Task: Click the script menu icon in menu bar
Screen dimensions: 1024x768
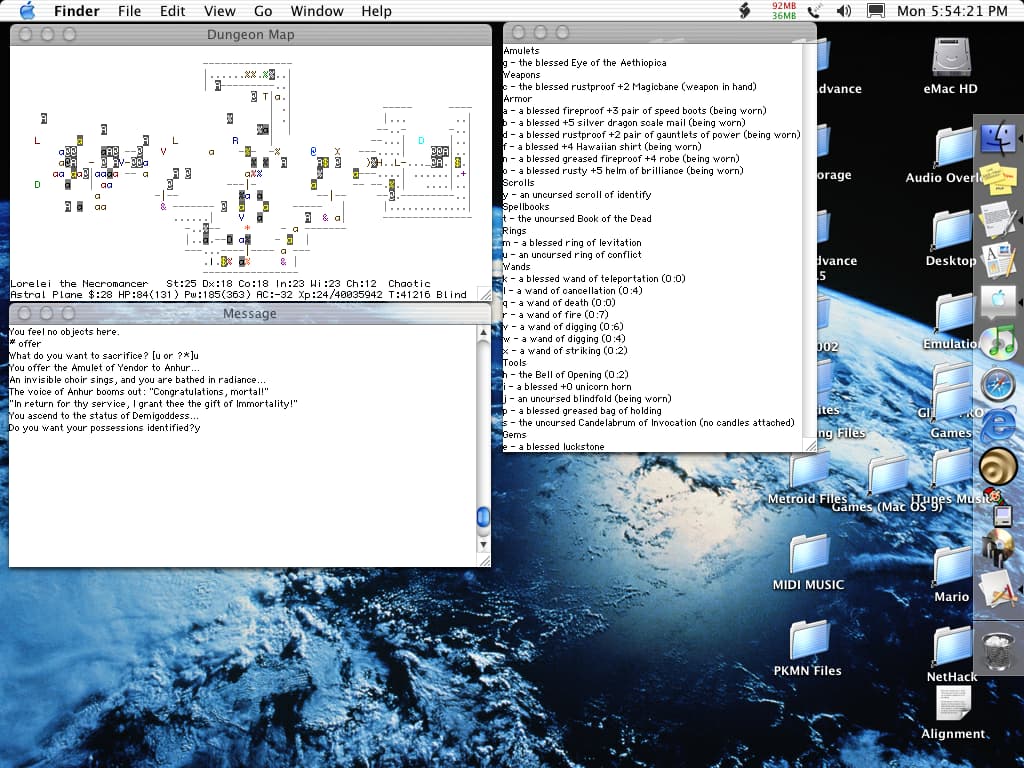Action: (744, 10)
